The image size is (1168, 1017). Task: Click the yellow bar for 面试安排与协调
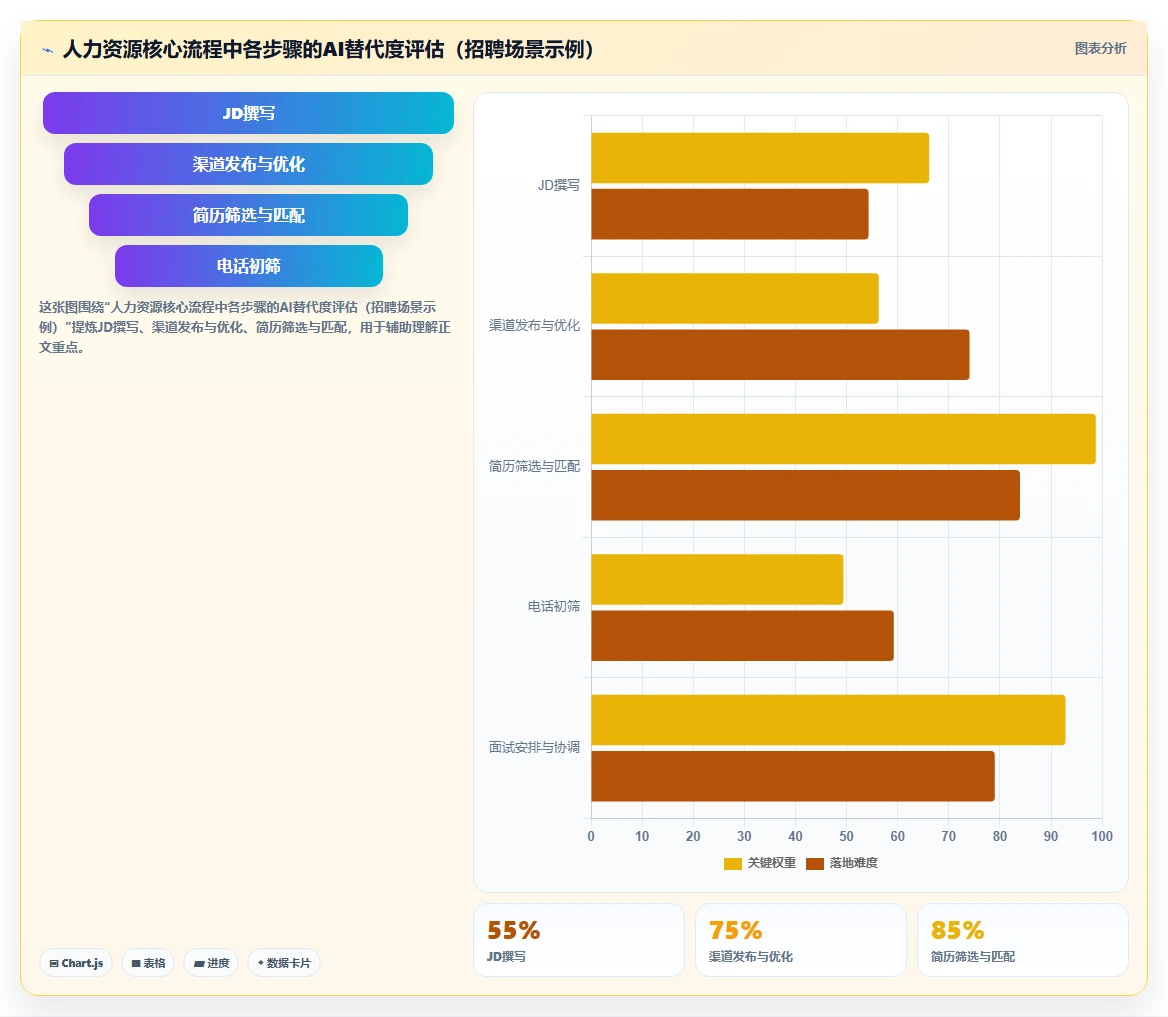click(828, 720)
